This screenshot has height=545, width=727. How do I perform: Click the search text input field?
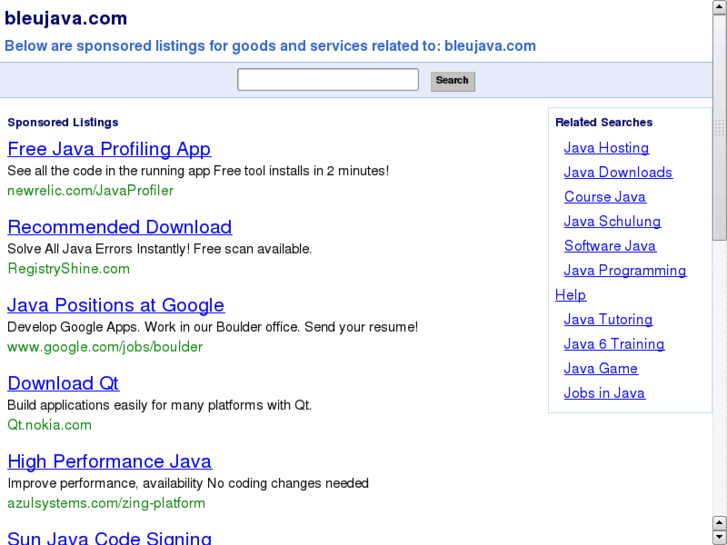[328, 80]
